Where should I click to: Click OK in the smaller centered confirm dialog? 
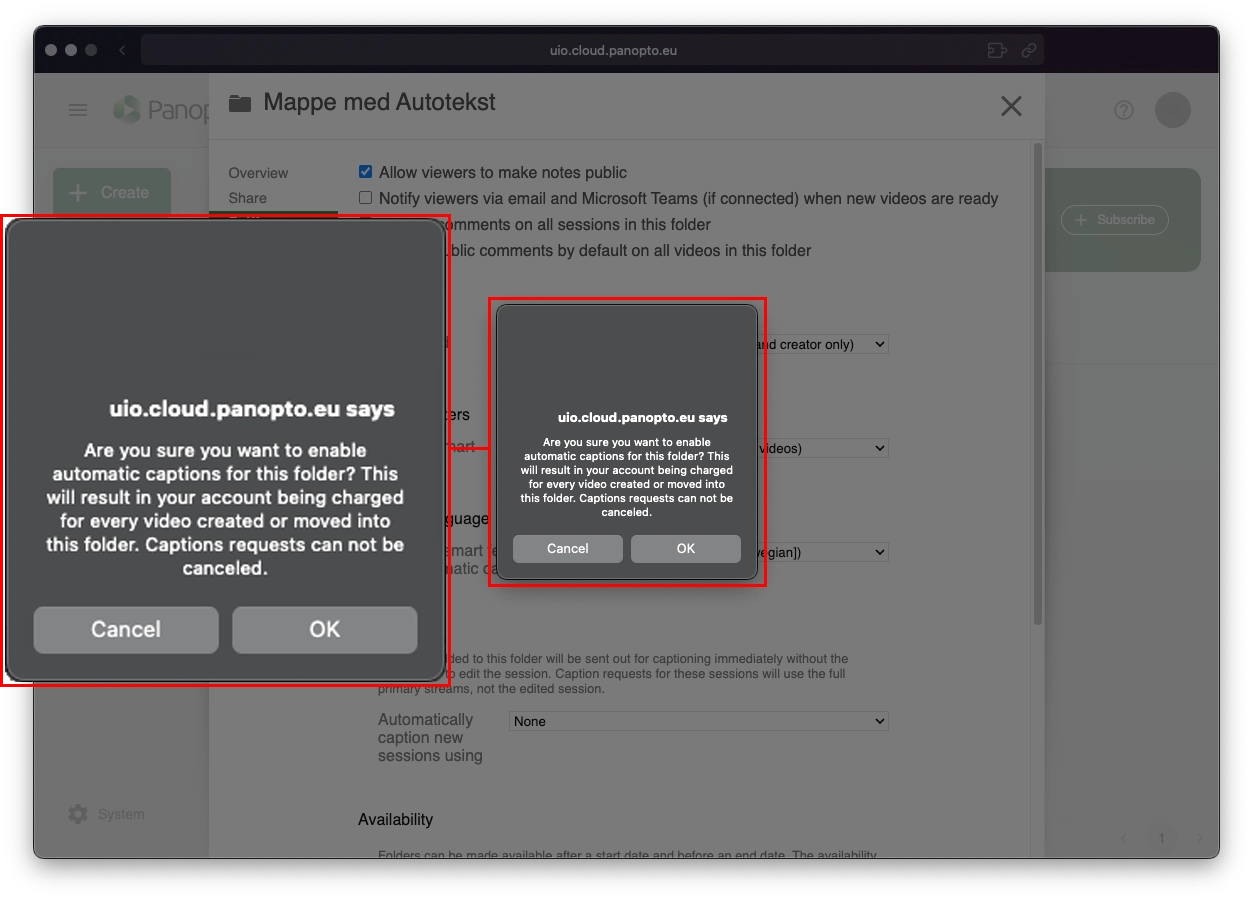pyautogui.click(x=686, y=549)
